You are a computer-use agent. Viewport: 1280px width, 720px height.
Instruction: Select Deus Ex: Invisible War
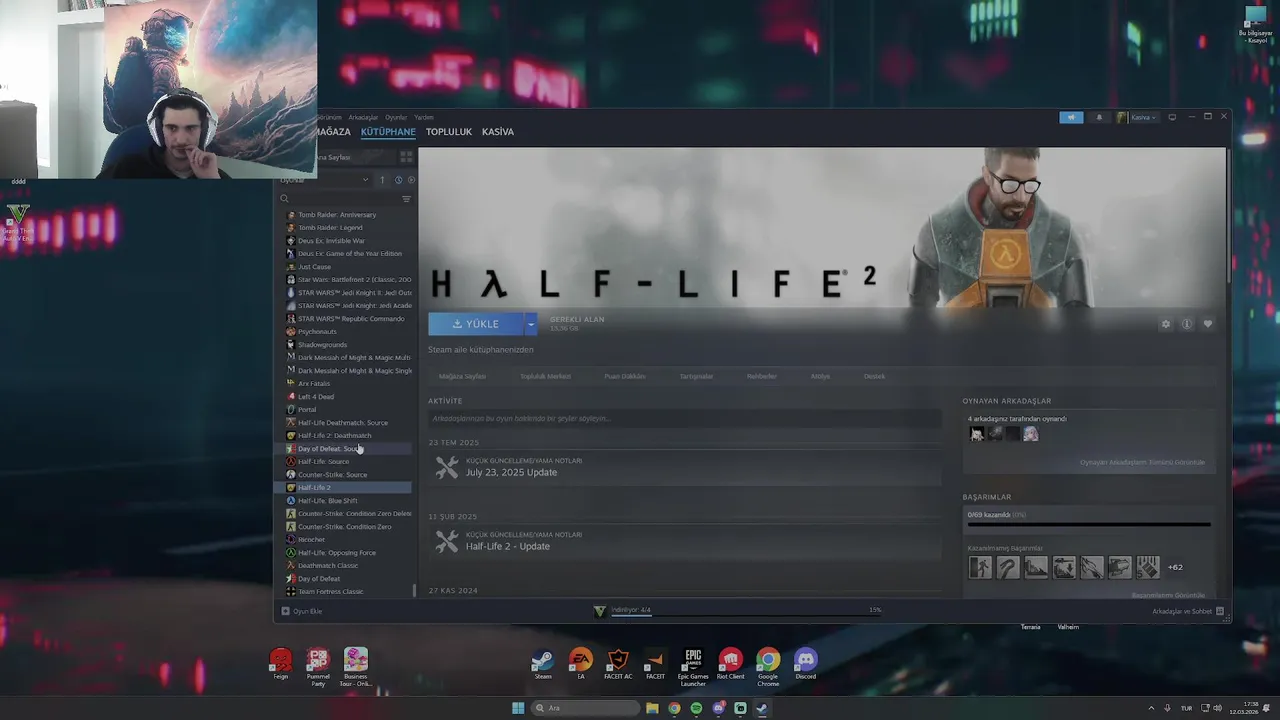coord(331,241)
